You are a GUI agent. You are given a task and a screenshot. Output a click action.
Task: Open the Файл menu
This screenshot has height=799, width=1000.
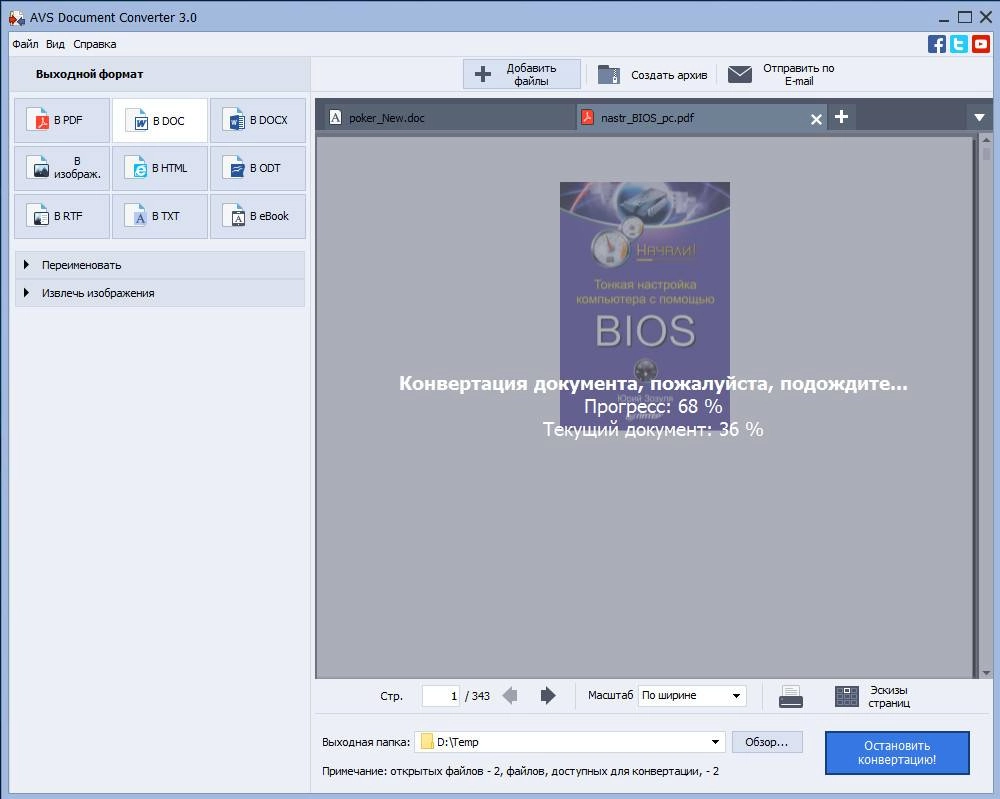pyautogui.click(x=26, y=44)
